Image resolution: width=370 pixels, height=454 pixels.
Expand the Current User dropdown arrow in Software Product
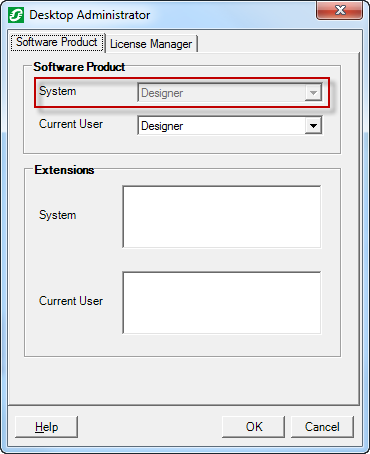pyautogui.click(x=313, y=126)
